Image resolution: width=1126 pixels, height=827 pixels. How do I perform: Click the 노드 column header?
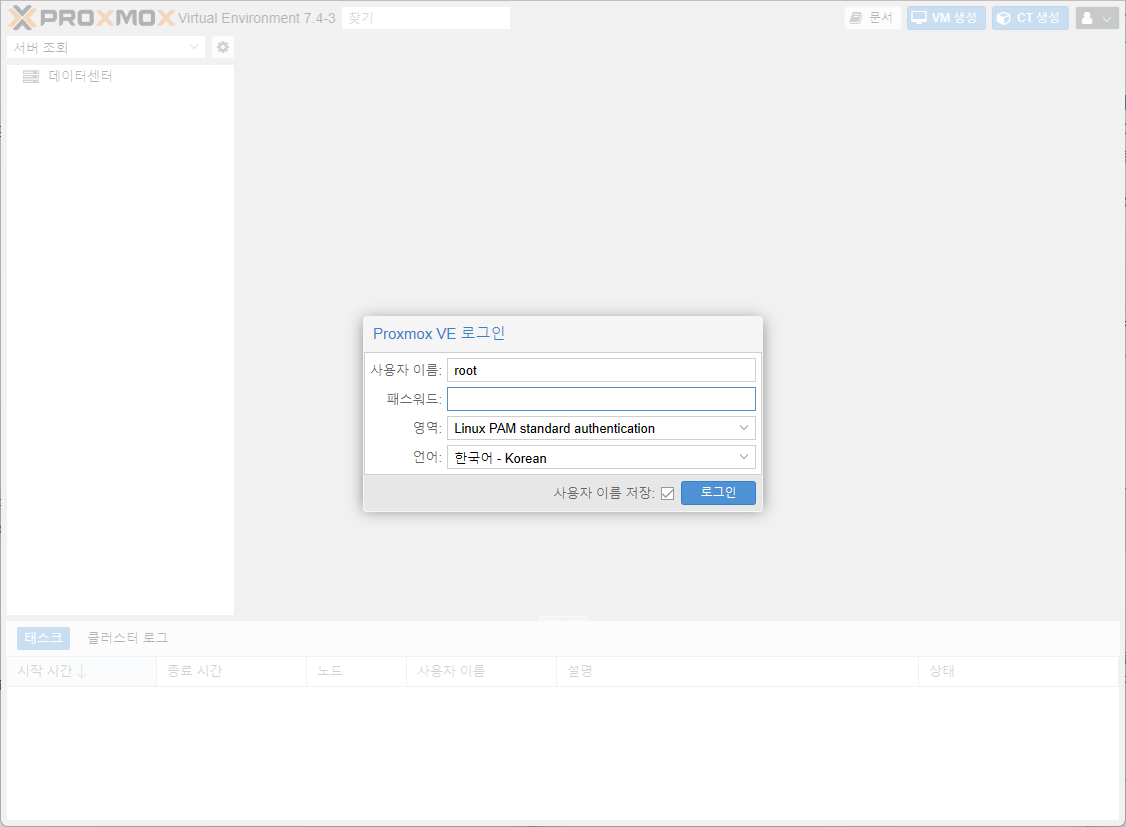[356, 671]
